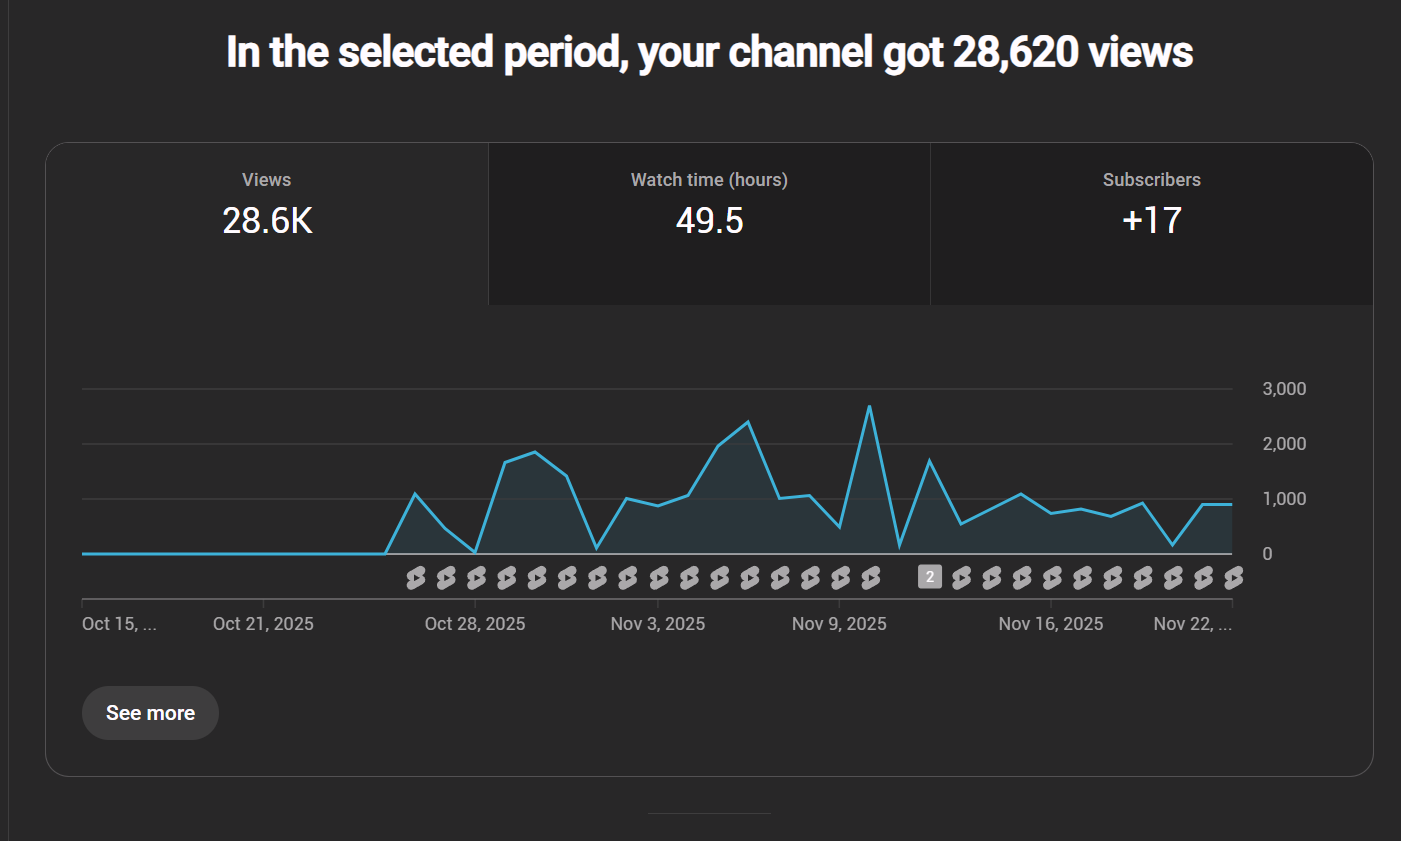Screen dimensions: 1401x841
Task: Click the second Shorts marker on the timeline
Action: pyautogui.click(x=446, y=577)
